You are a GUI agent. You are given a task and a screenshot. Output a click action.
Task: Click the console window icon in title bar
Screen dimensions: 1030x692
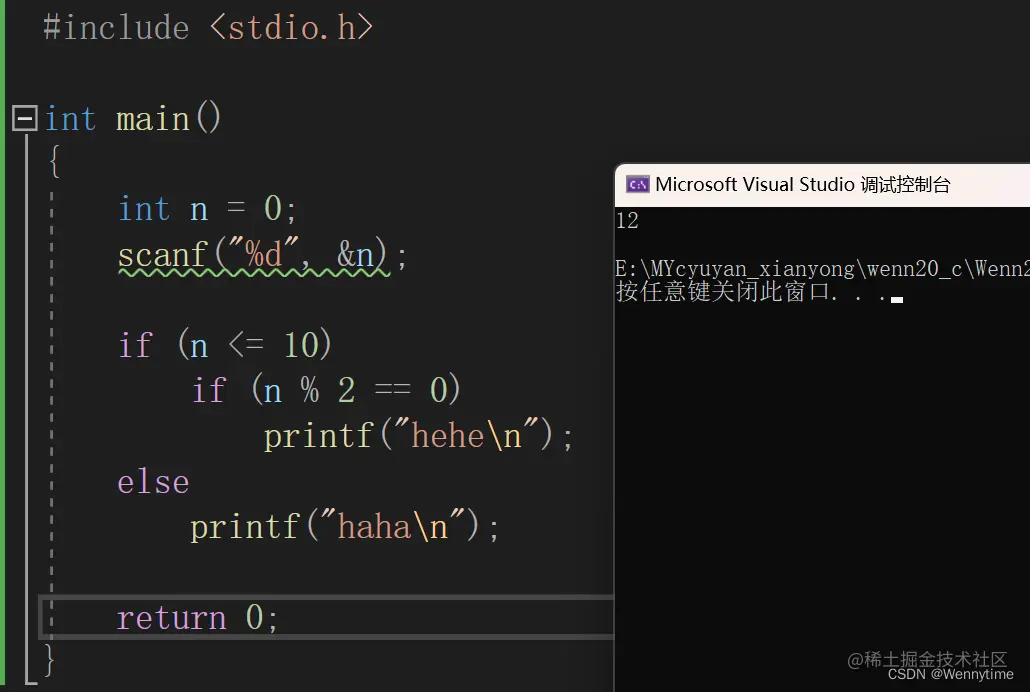637,185
